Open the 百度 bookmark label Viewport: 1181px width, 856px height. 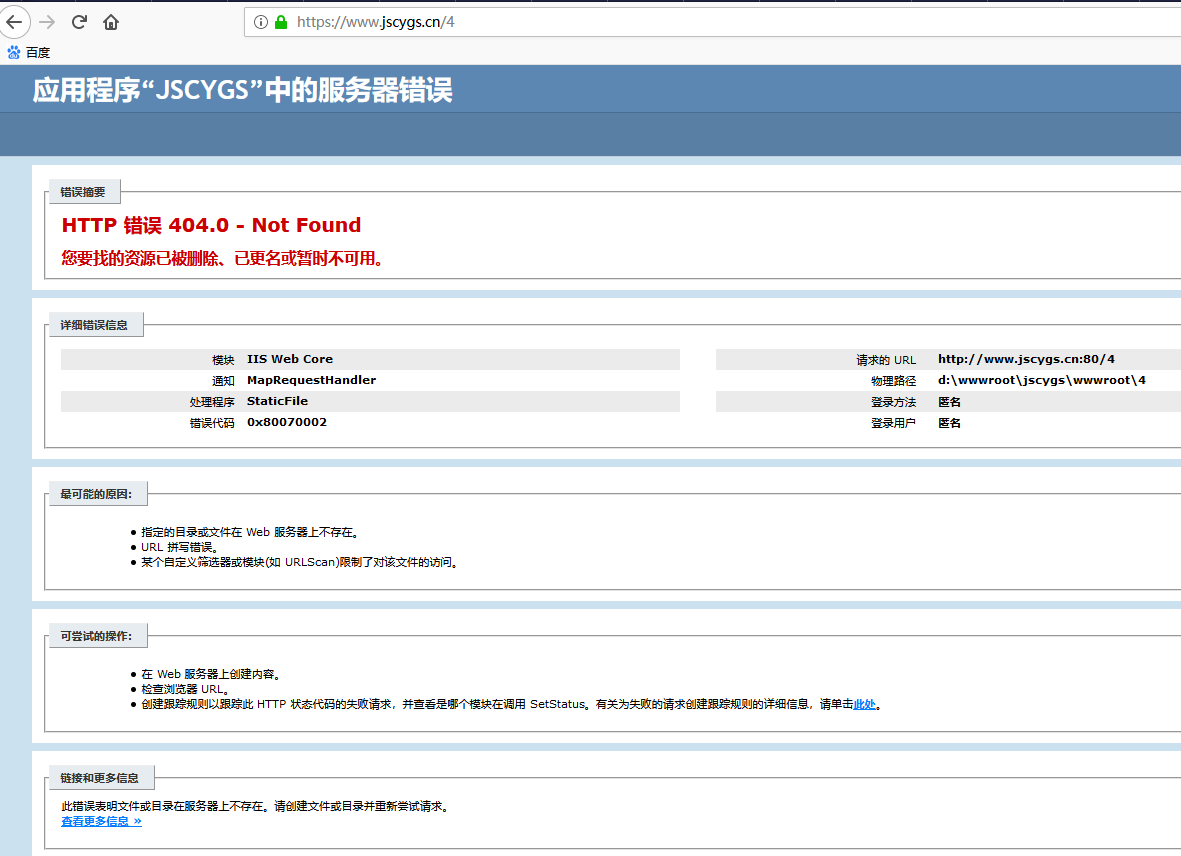pos(38,53)
